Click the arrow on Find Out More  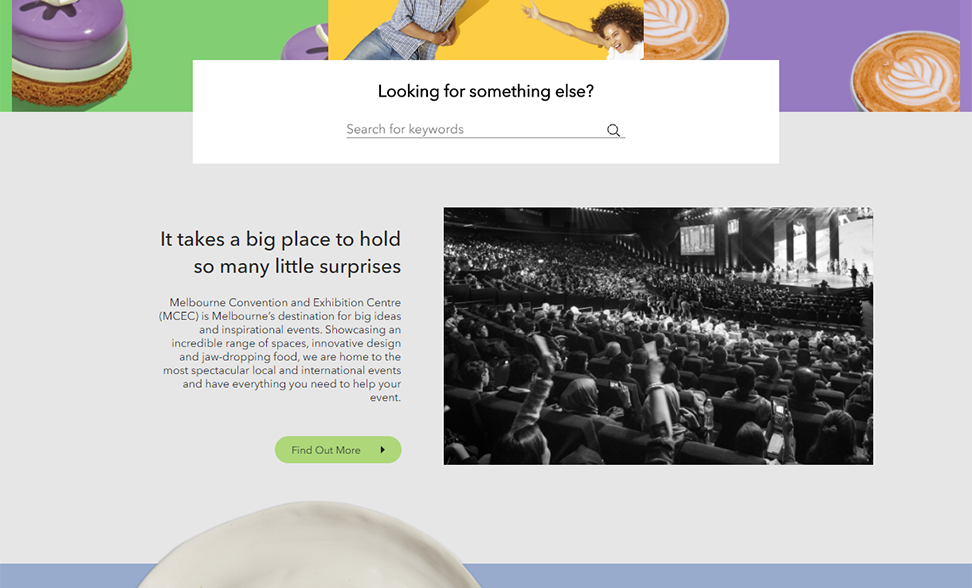coord(382,450)
